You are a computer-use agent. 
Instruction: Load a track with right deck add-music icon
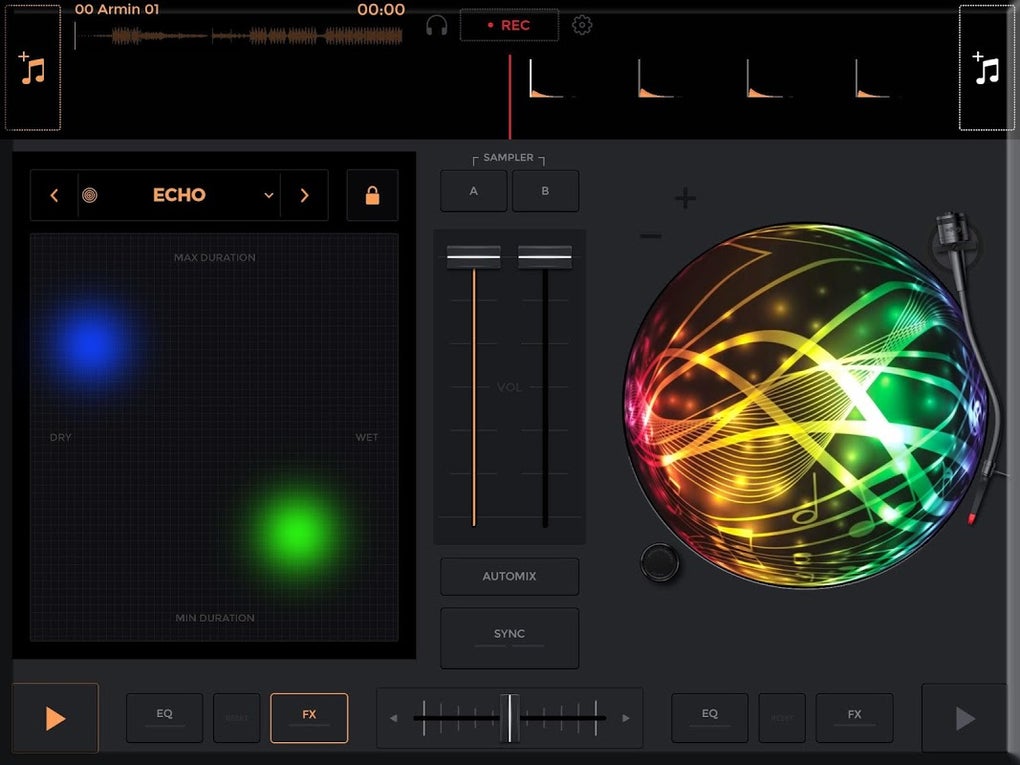click(x=986, y=68)
